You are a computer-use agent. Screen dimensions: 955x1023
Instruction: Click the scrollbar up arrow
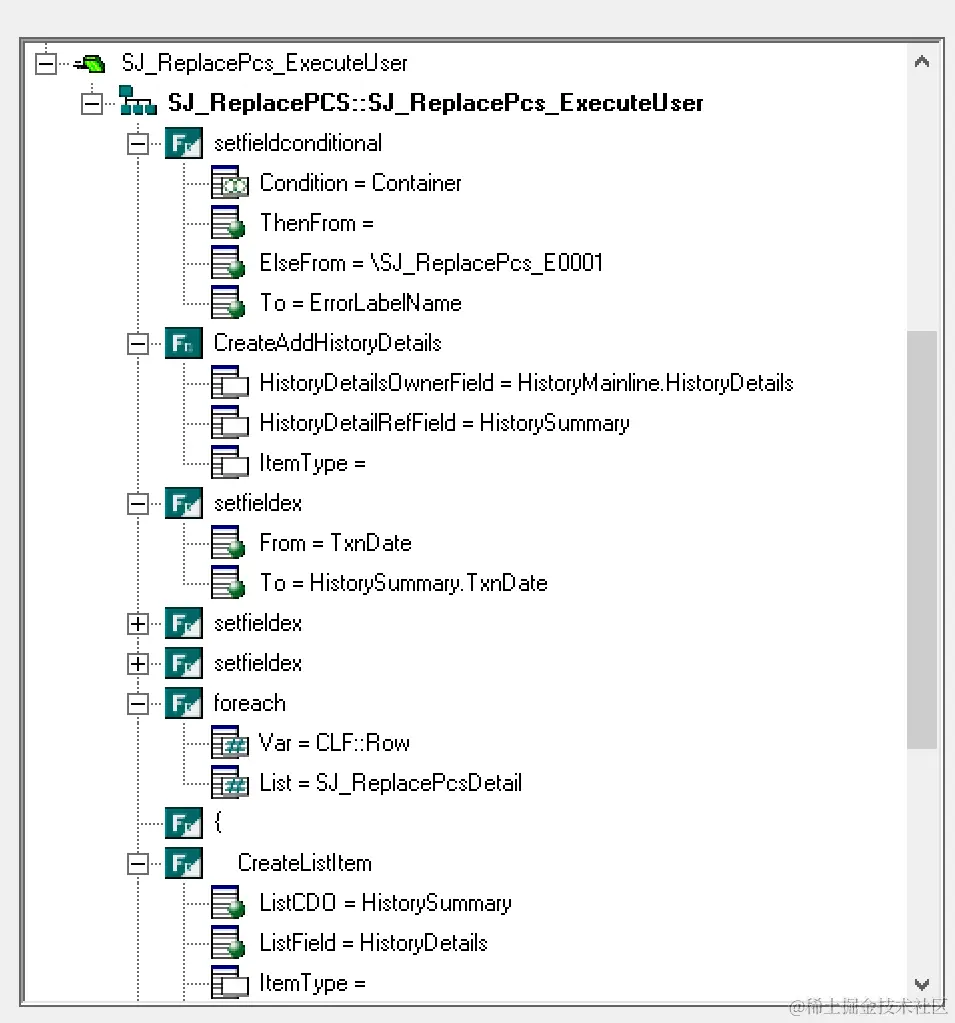tap(922, 61)
